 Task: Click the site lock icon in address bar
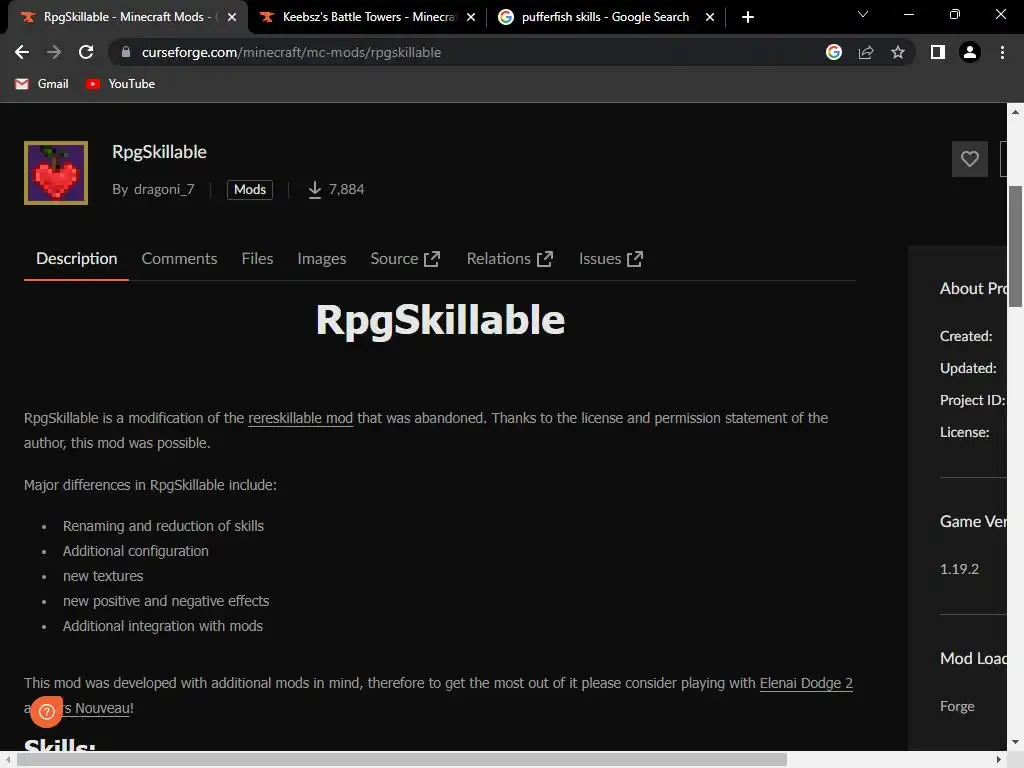coord(126,52)
